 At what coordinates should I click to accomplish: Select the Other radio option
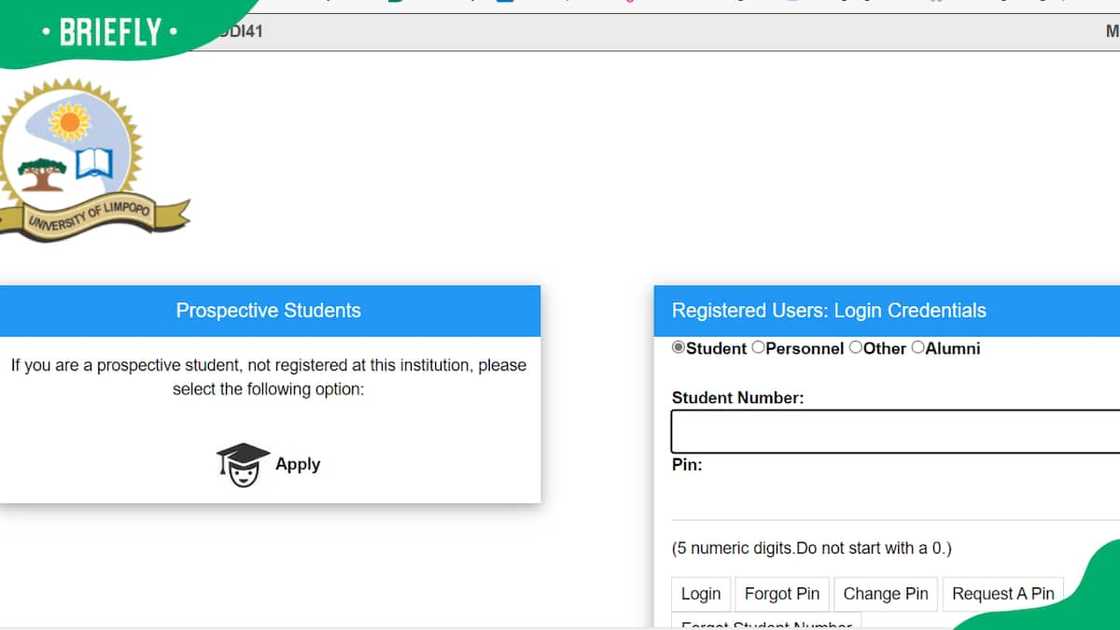tap(855, 348)
